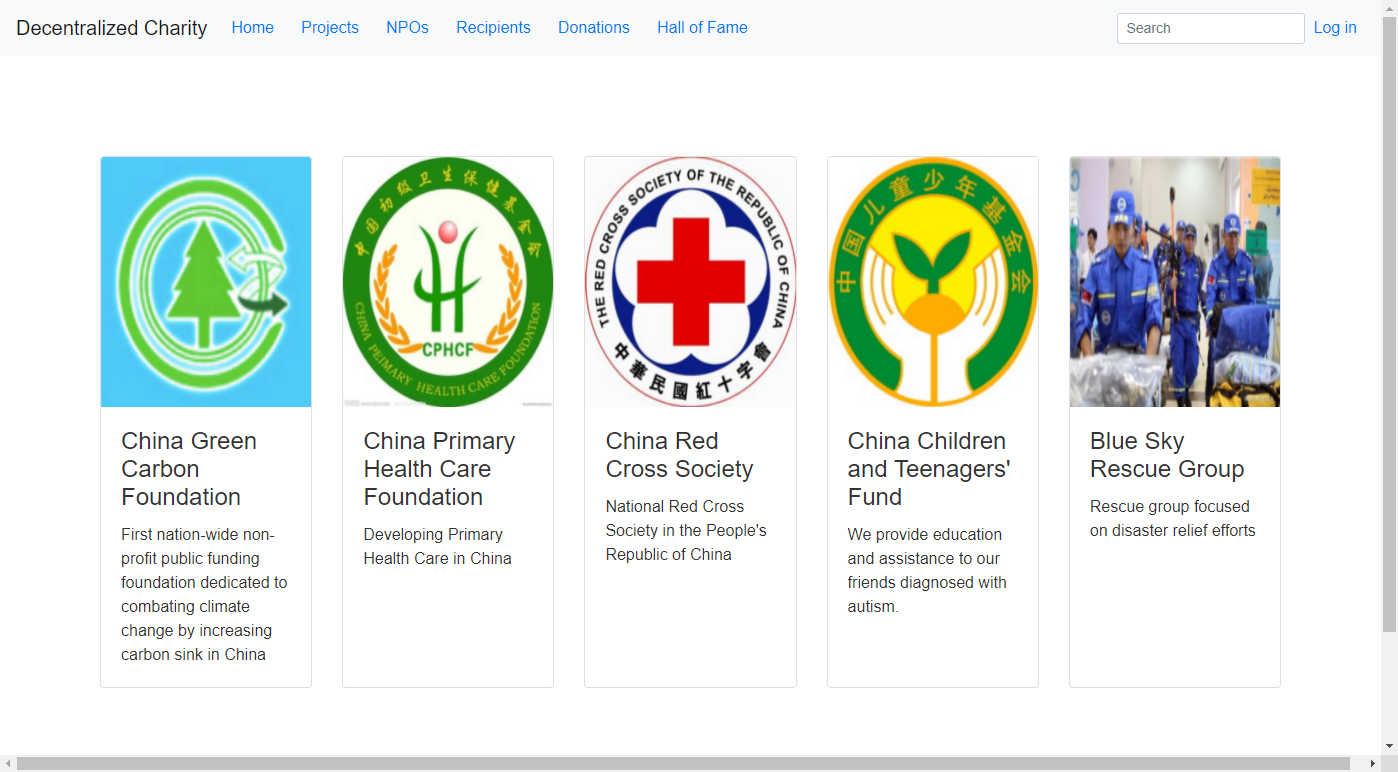Click the description about combating climate change

click(204, 594)
